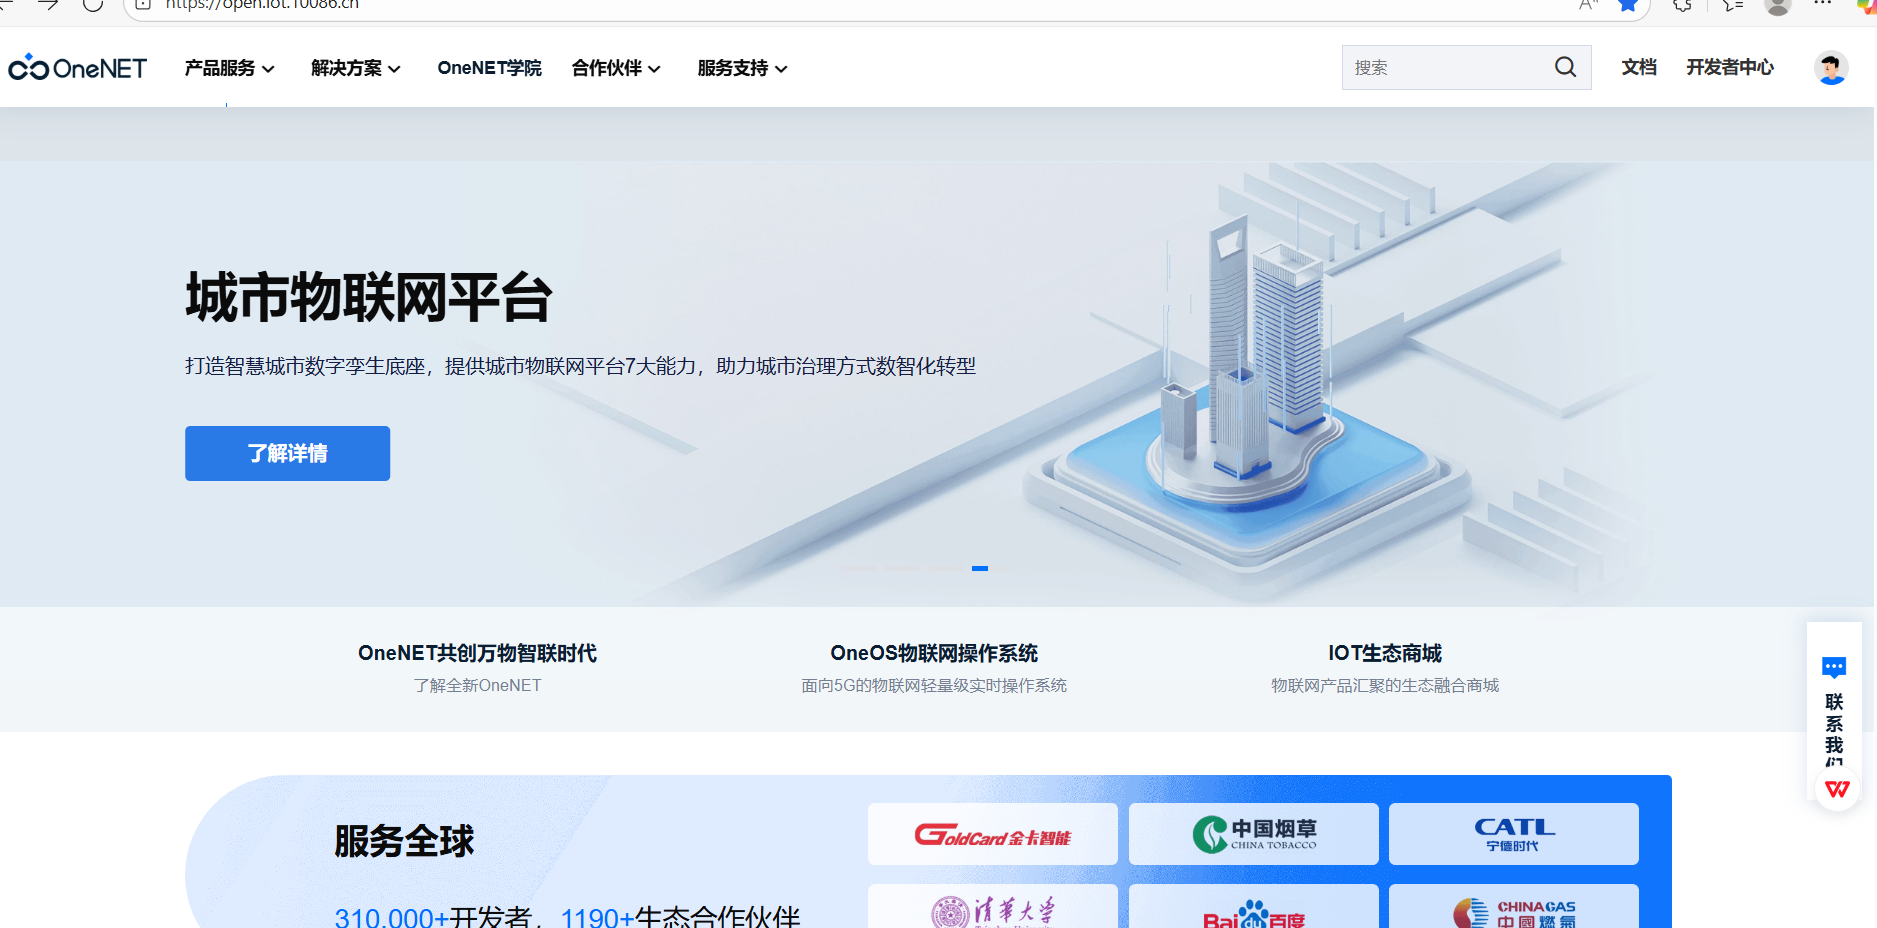The width and height of the screenshot is (1877, 928).
Task: Open OneOS物联网操作系统 link
Action: tap(934, 653)
